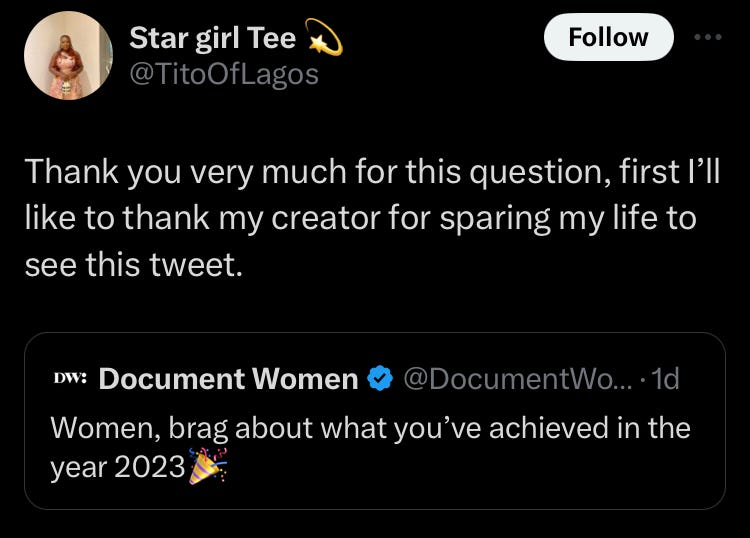
Task: Follow the Star girl Tee account
Action: click(x=608, y=37)
